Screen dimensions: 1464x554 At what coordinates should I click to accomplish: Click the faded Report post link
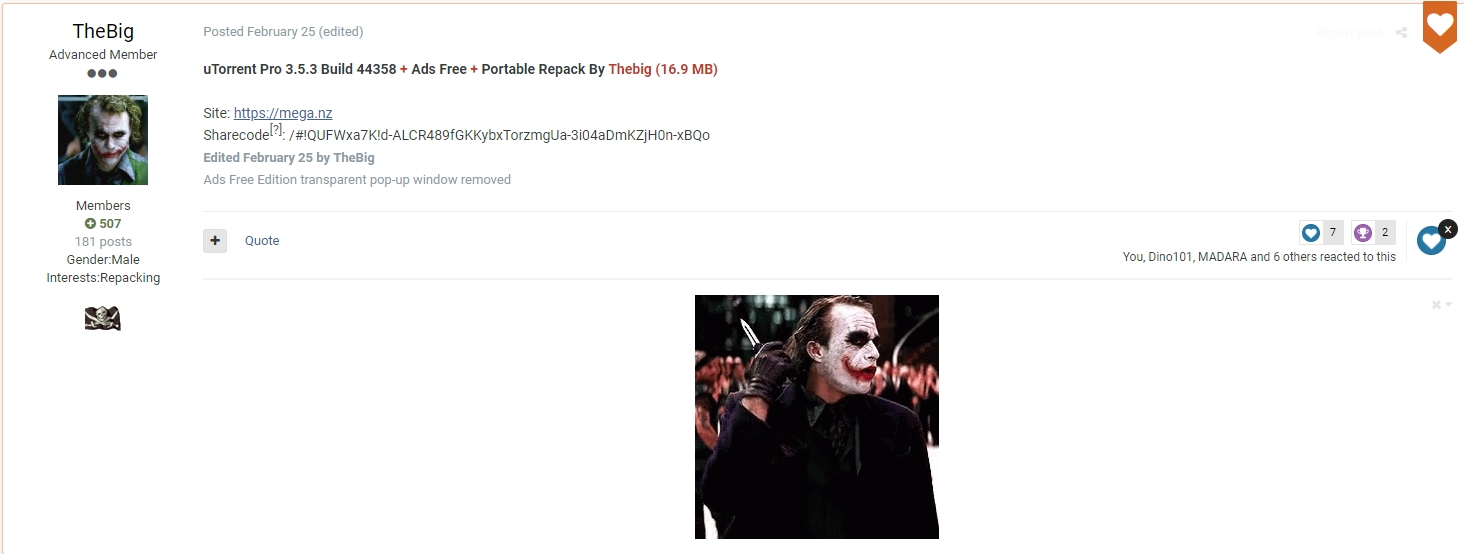point(1349,33)
